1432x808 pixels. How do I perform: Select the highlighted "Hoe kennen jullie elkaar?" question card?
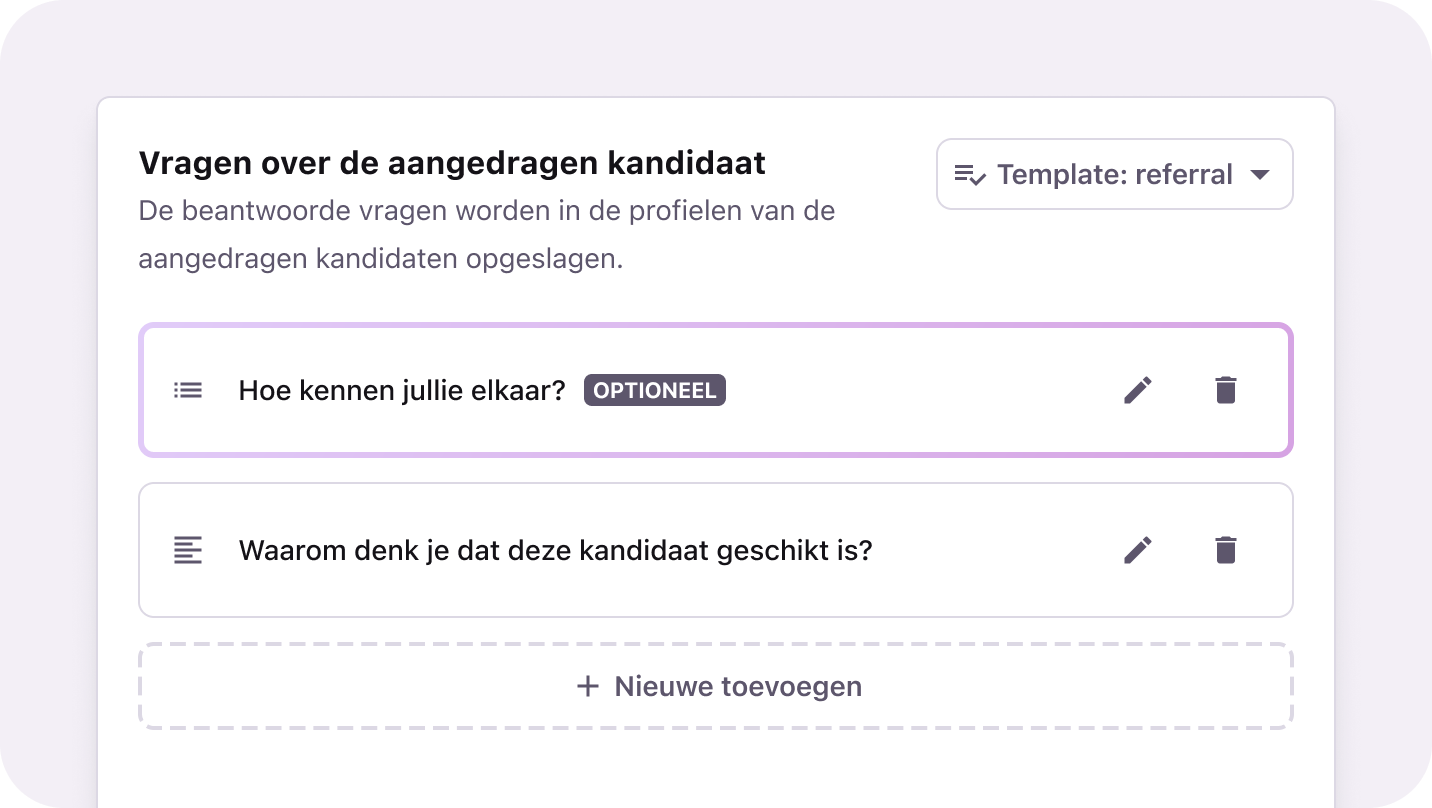tap(716, 390)
